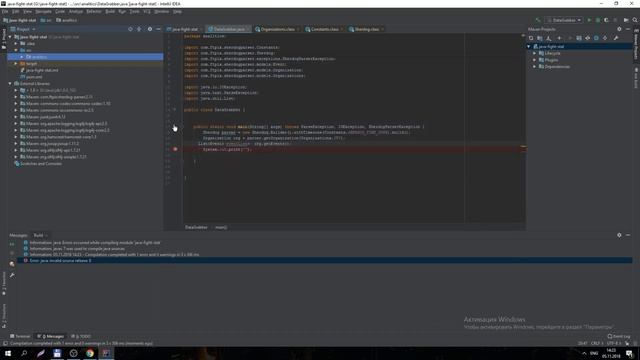Open the Messages panel gear settings
This screenshot has height=360, width=640.
[x=619, y=235]
